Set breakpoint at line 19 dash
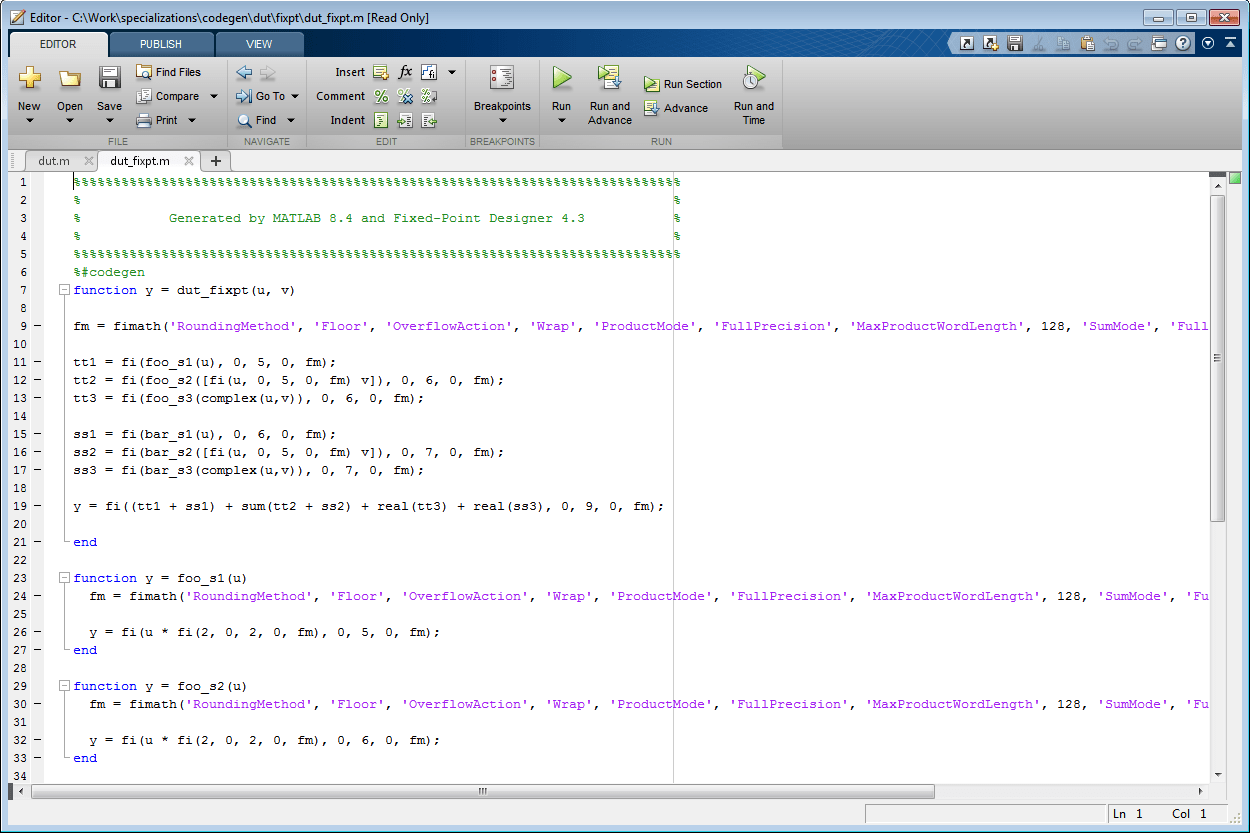This screenshot has width=1250, height=833. pos(37,506)
